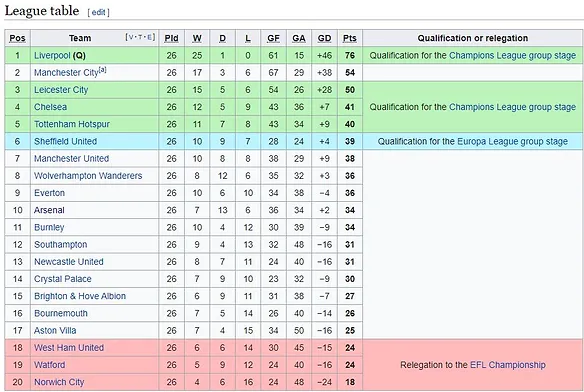Click the Pts column header abbreviation
This screenshot has height=392, width=584.
pyautogui.click(x=350, y=38)
